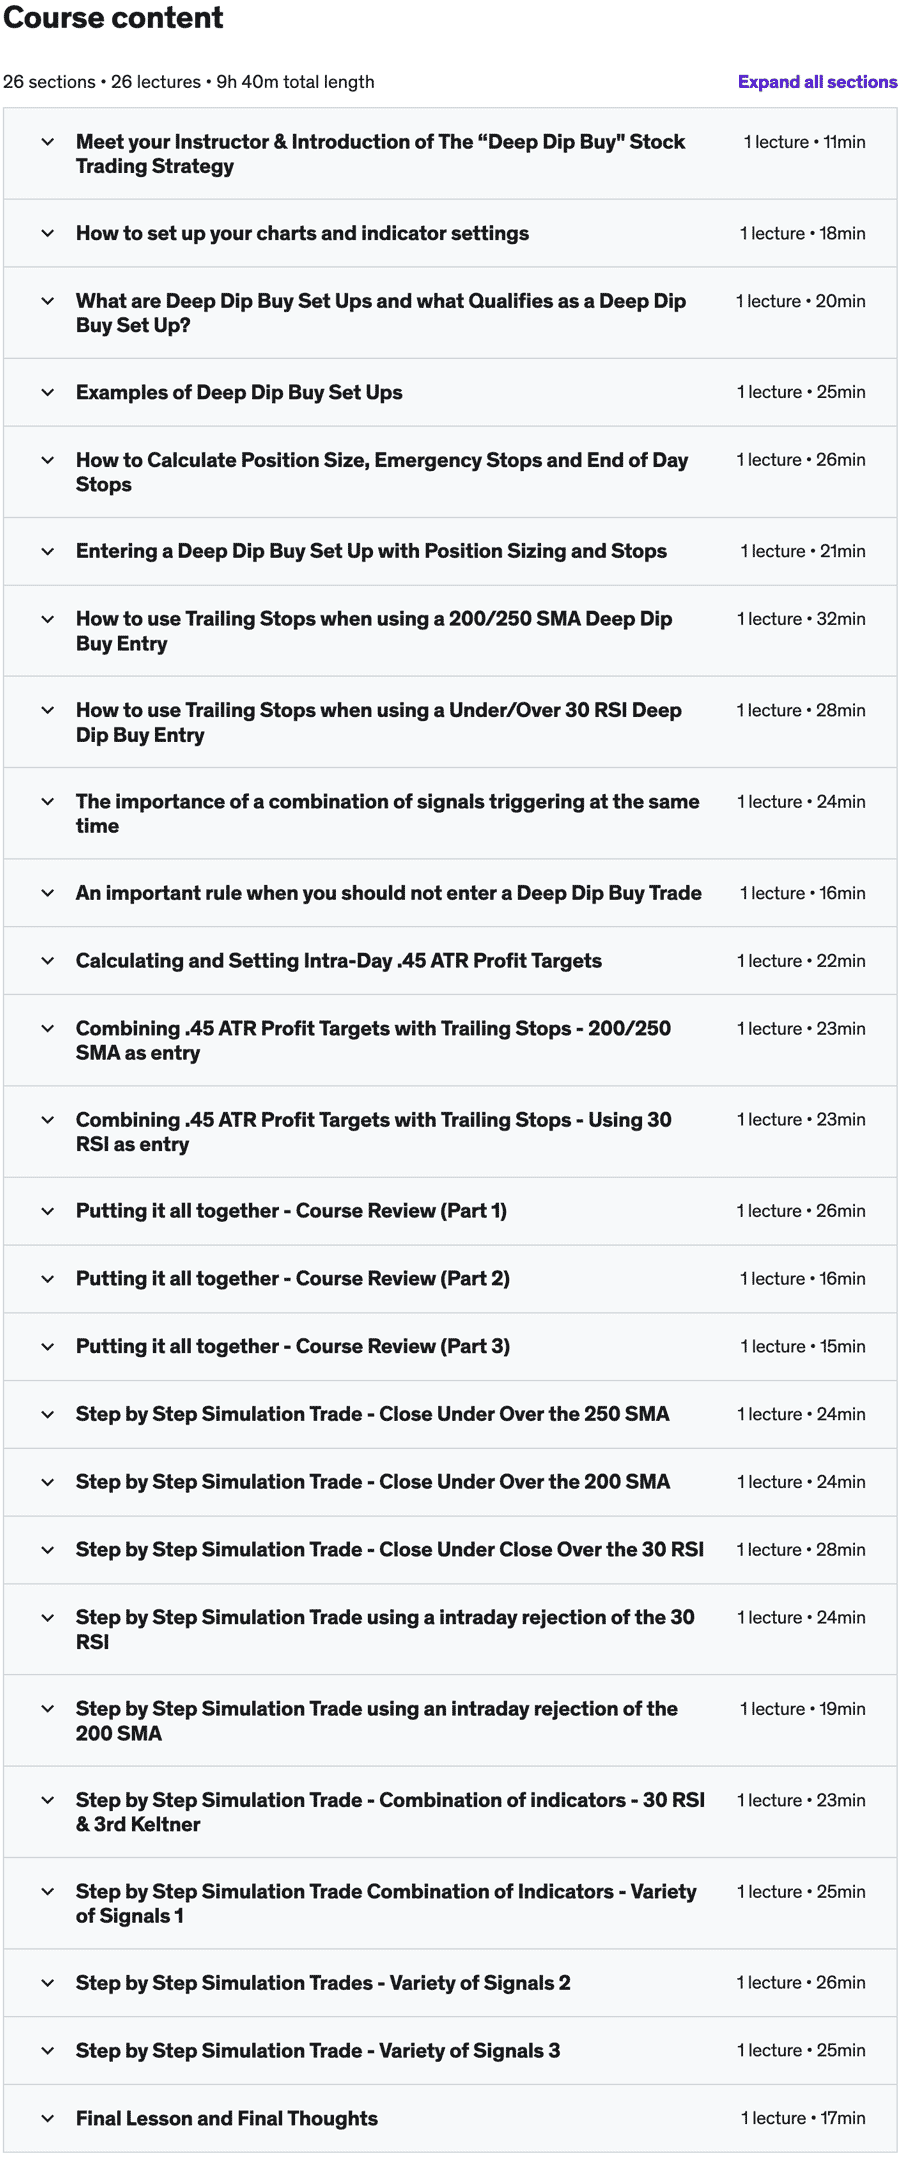The height and width of the screenshot is (2157, 900).
Task: Toggle chevron next to Calculate Position Size section
Action: 47,460
